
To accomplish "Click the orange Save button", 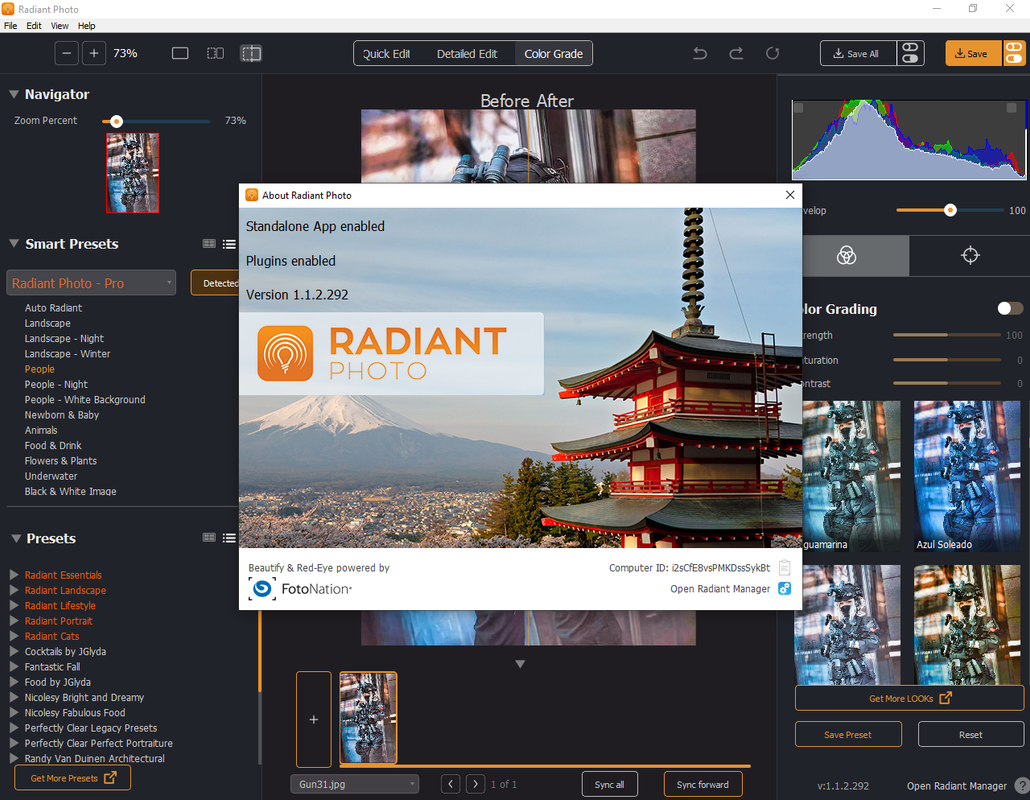I will point(972,53).
